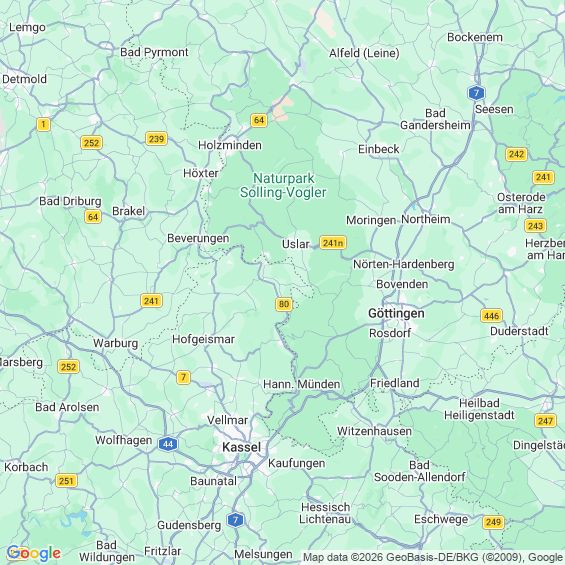
Task: Select the Einbeck town label
Action: click(379, 149)
